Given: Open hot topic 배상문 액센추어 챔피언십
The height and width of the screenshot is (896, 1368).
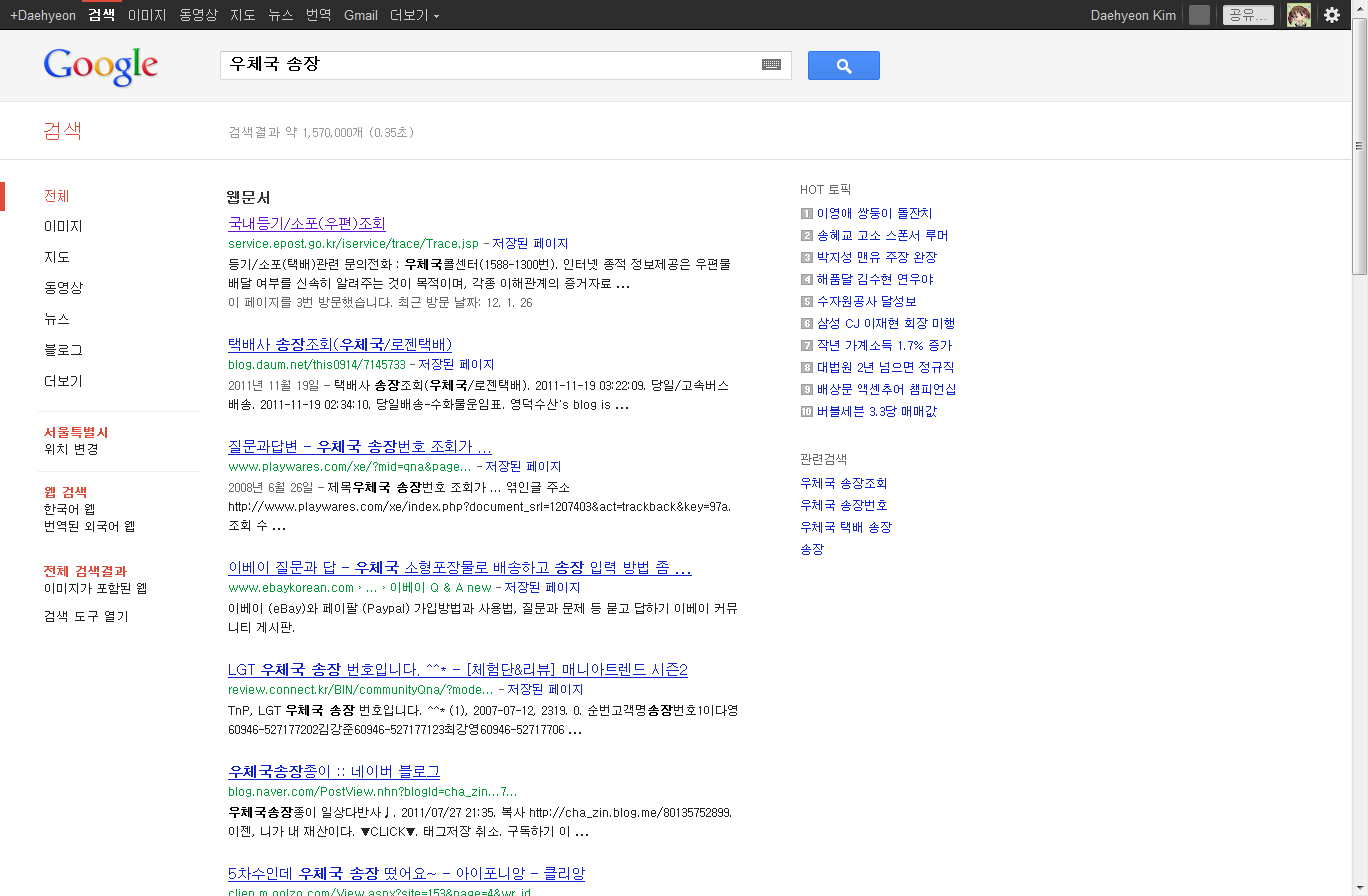Looking at the screenshot, I should pyautogui.click(x=887, y=389).
